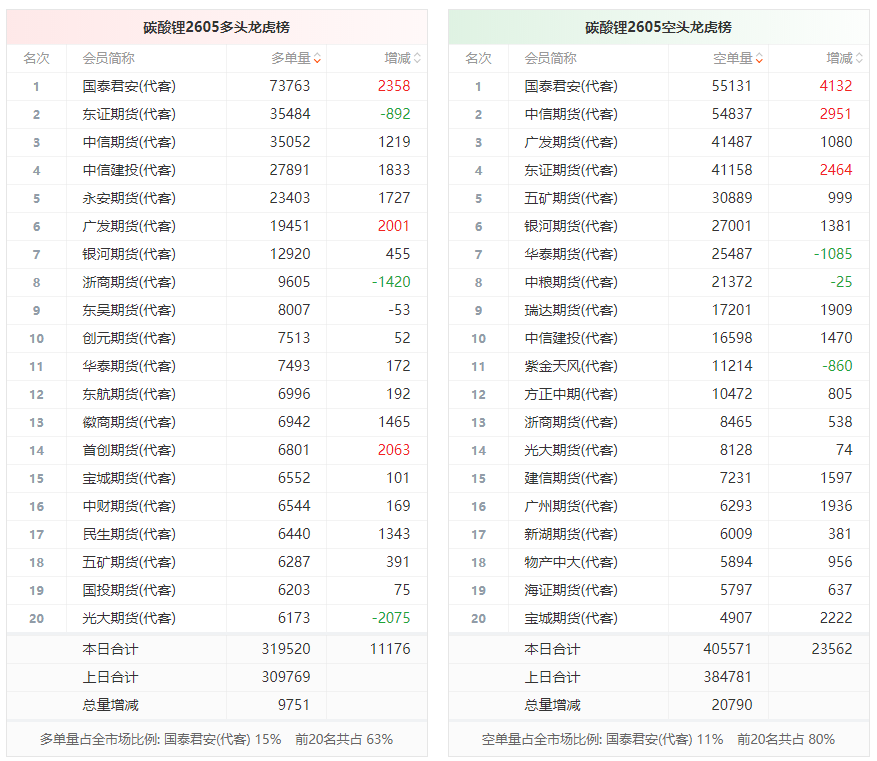877x761 pixels.
Task: Select 海证期货(代客) row name
Action: point(570,590)
